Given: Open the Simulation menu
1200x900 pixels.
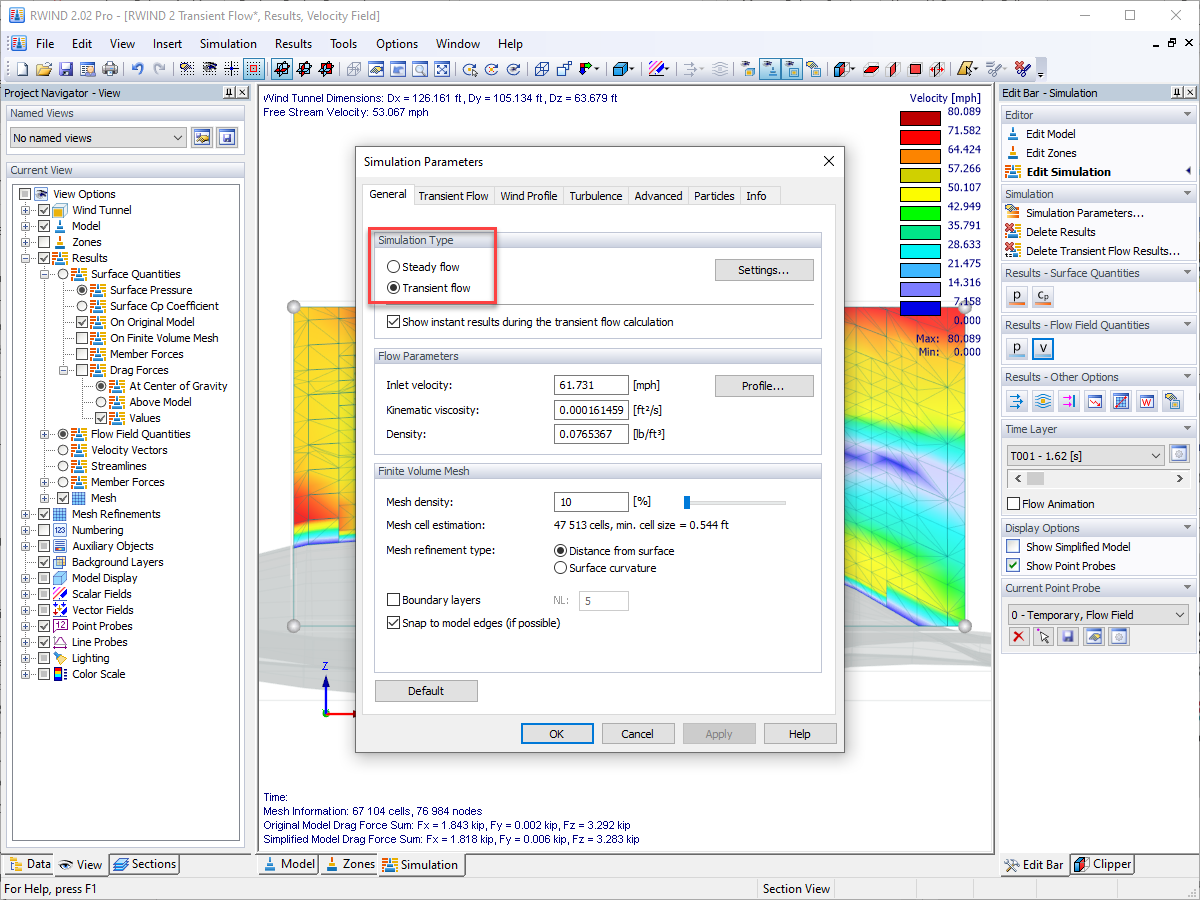Looking at the screenshot, I should coord(228,43).
